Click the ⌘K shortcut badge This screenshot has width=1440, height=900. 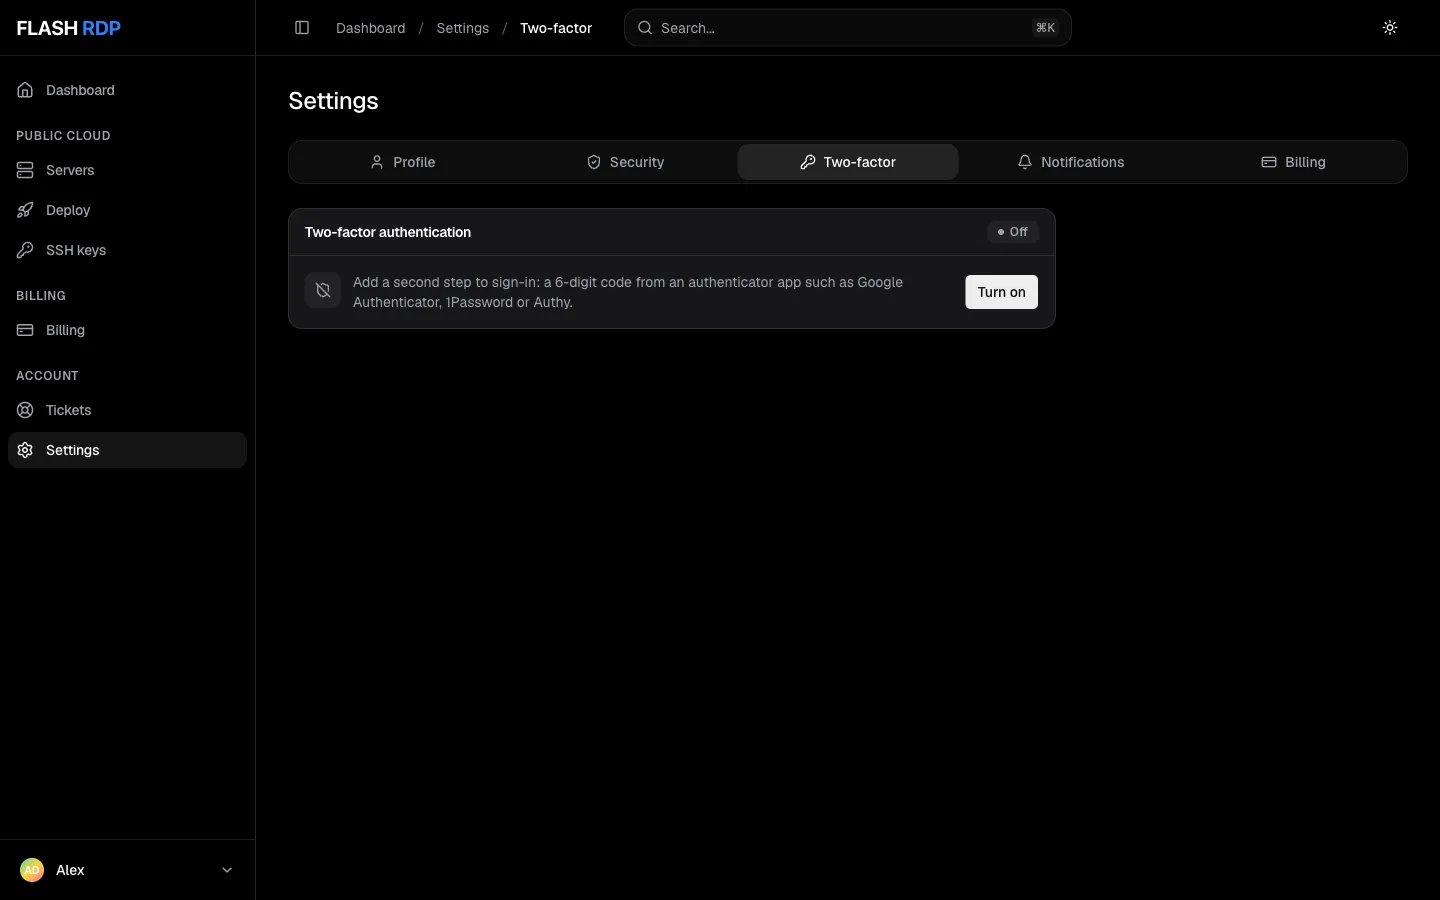pos(1045,28)
